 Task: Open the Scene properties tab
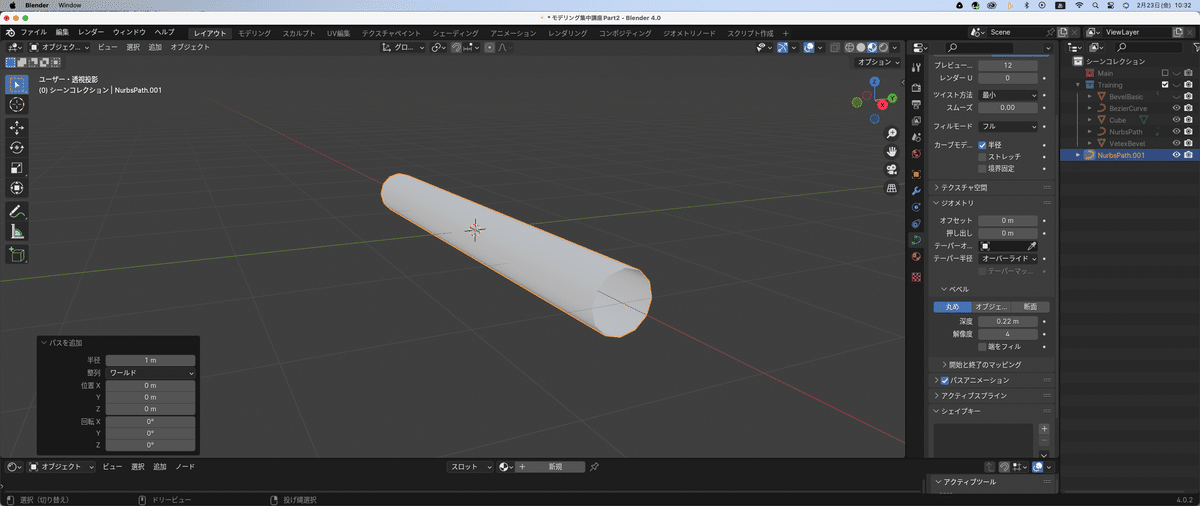(x=916, y=138)
